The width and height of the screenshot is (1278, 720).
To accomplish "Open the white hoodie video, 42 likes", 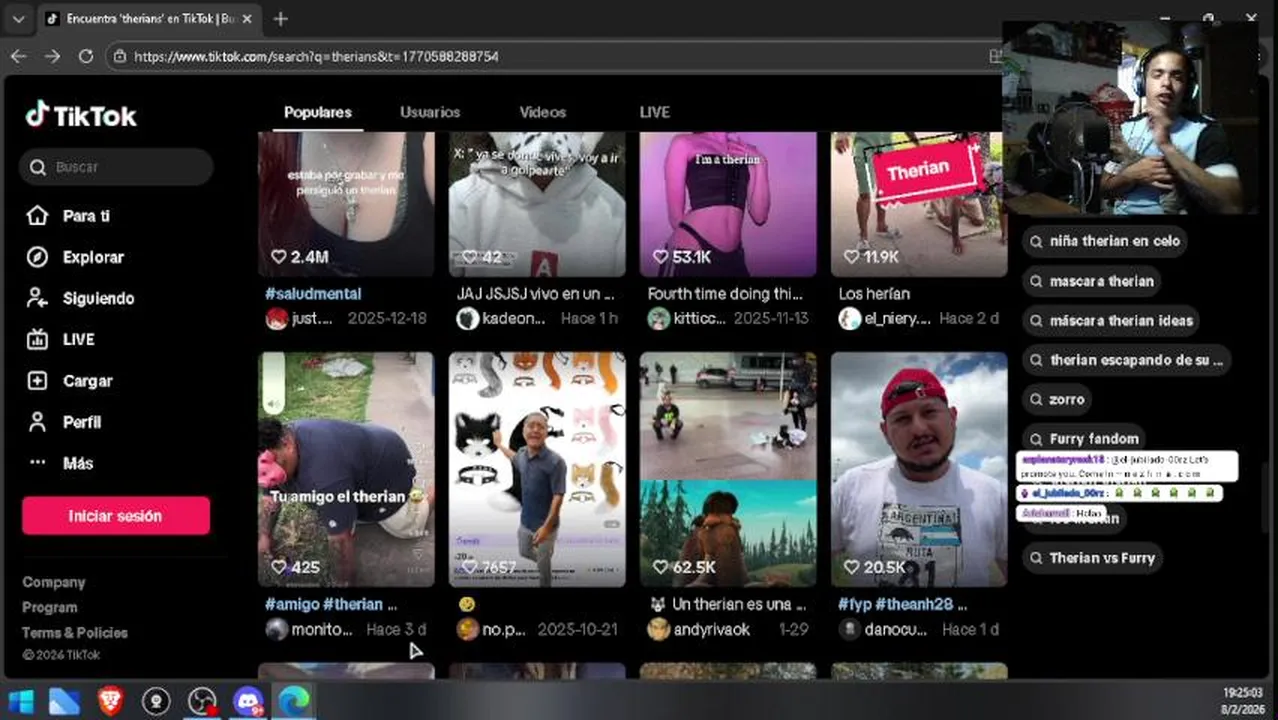I will (537, 204).
